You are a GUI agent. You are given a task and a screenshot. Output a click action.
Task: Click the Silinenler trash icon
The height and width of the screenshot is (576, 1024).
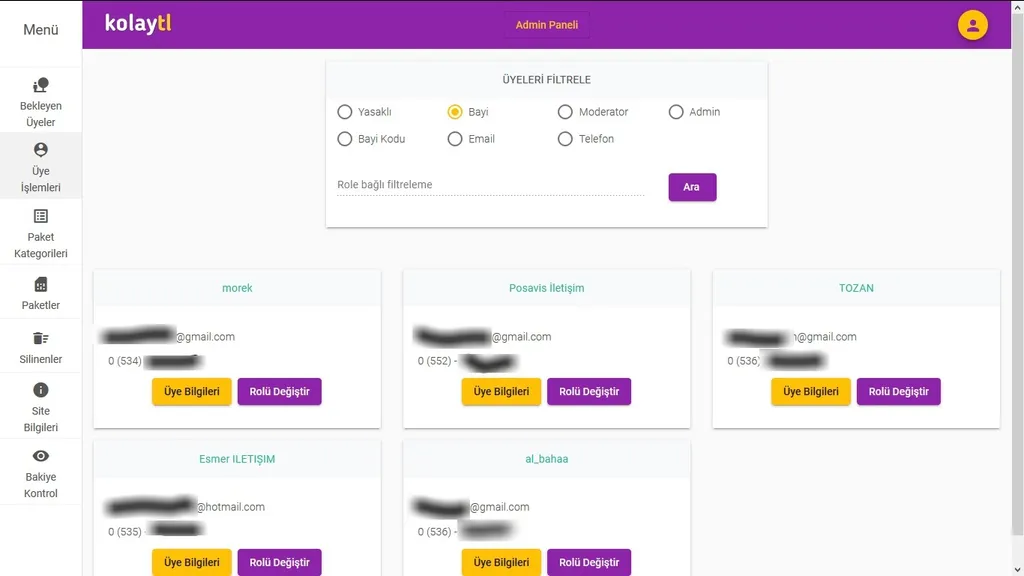click(41, 338)
